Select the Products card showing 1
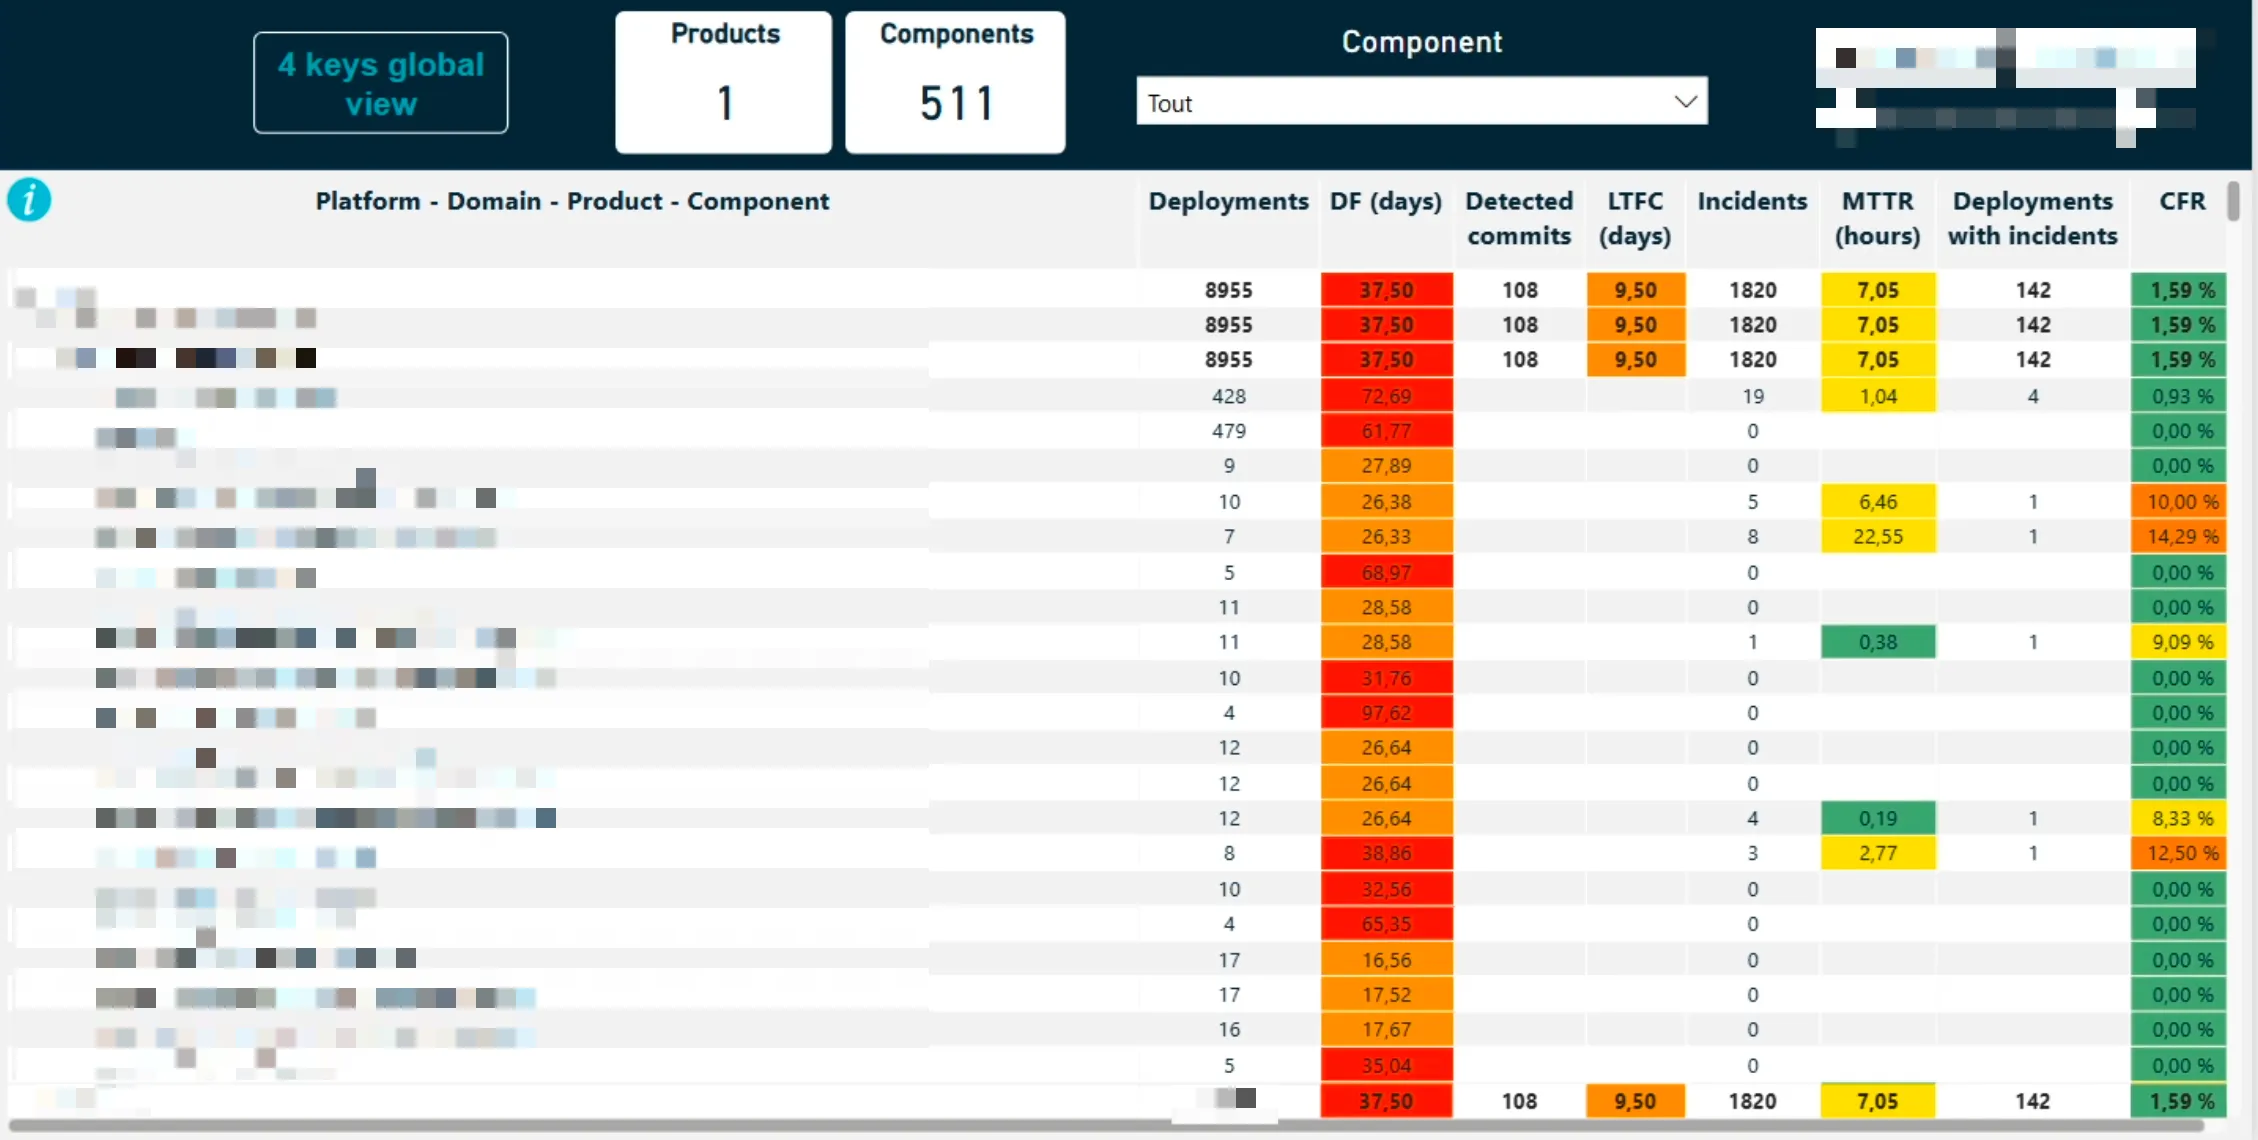 pyautogui.click(x=723, y=82)
